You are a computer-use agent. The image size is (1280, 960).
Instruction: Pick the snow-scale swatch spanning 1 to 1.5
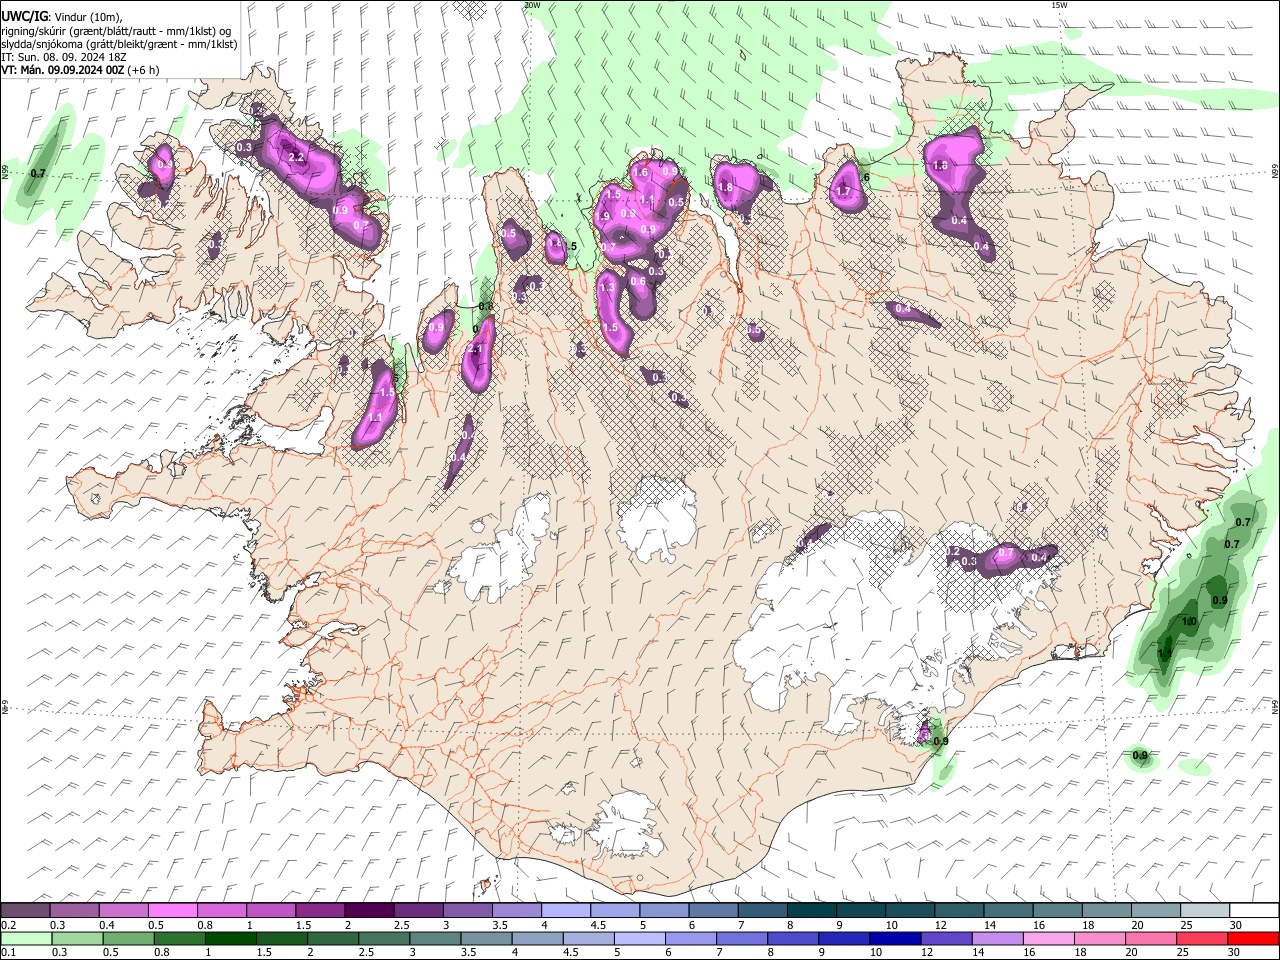(271, 910)
